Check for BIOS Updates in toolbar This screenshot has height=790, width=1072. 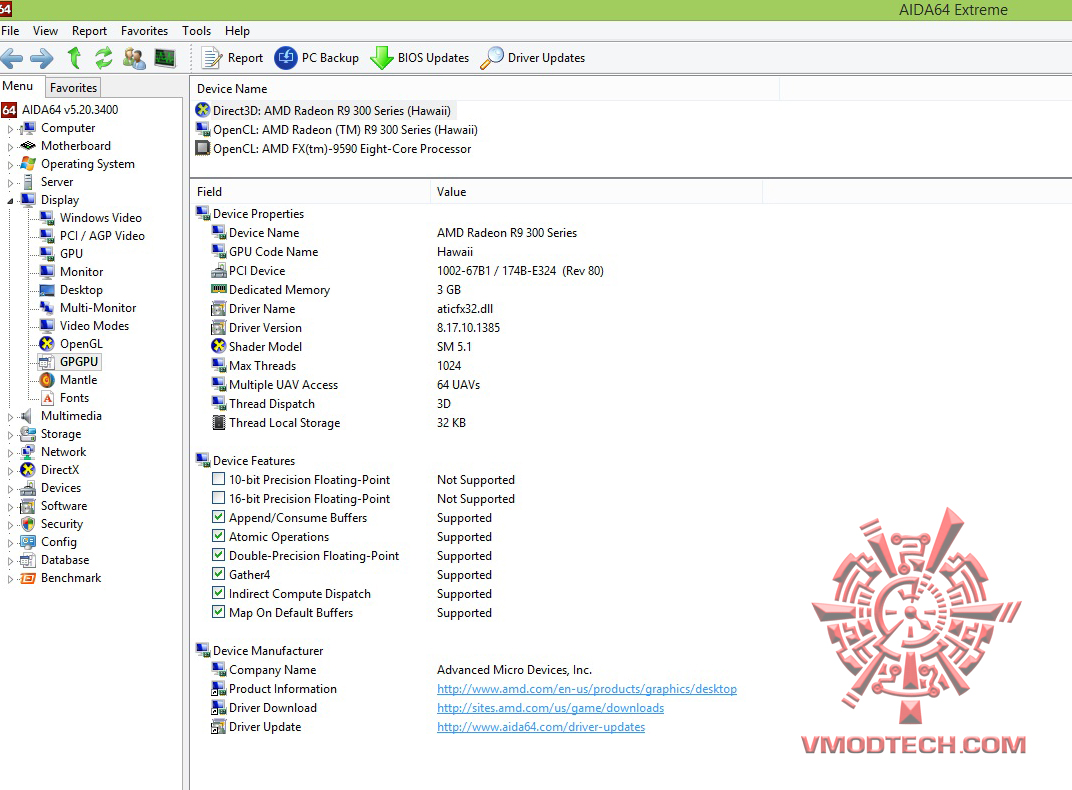pyautogui.click(x=420, y=58)
